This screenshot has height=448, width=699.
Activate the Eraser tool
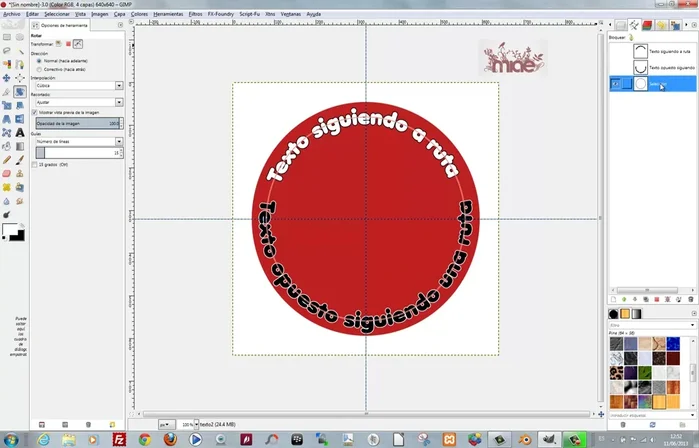point(7,173)
